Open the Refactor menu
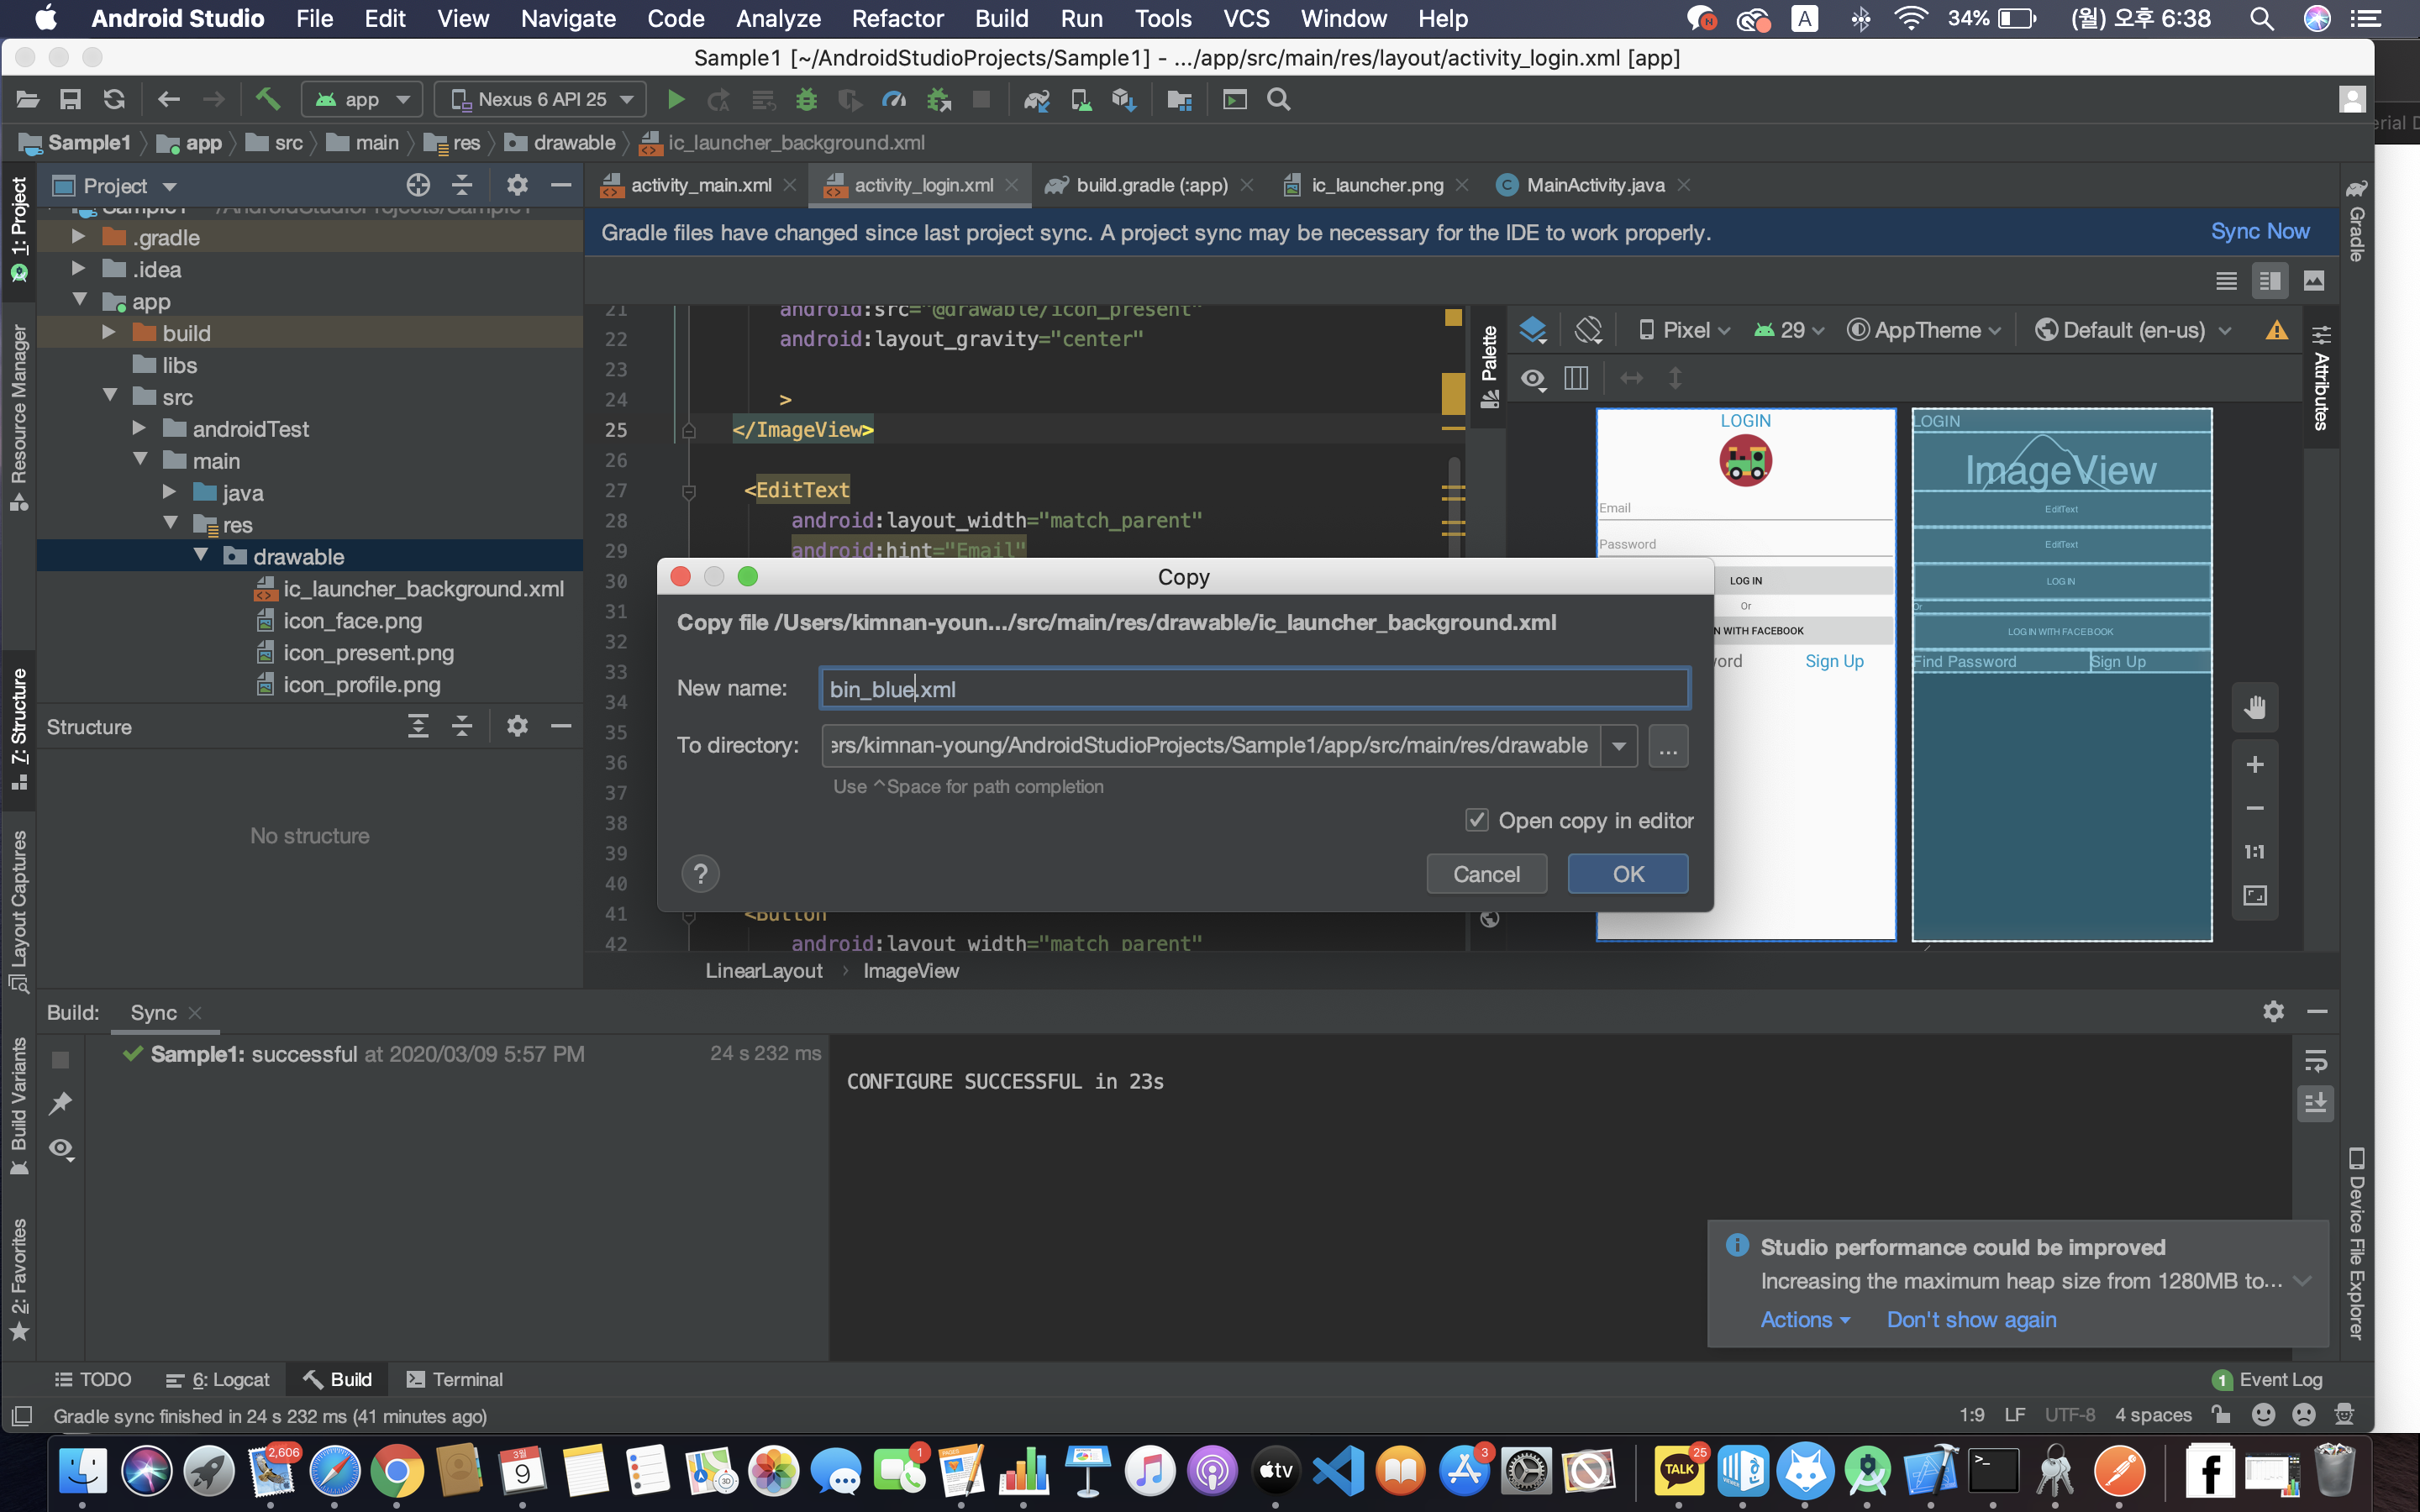Viewport: 2420px width, 1512px height. (x=897, y=18)
